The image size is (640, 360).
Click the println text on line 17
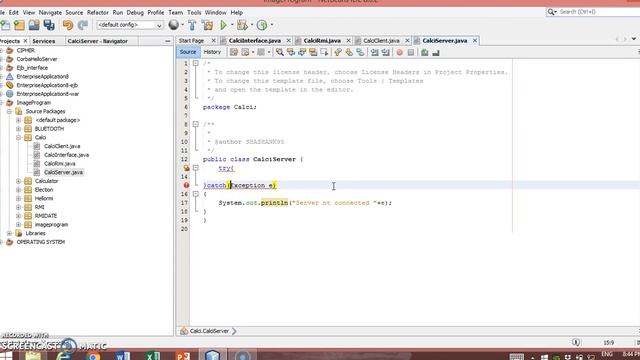(274, 203)
